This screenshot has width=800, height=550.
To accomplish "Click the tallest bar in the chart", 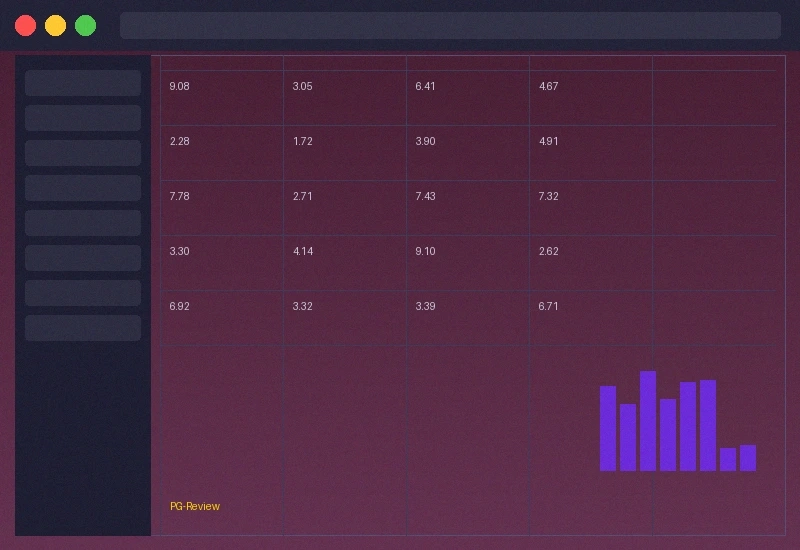I will click(x=648, y=421).
